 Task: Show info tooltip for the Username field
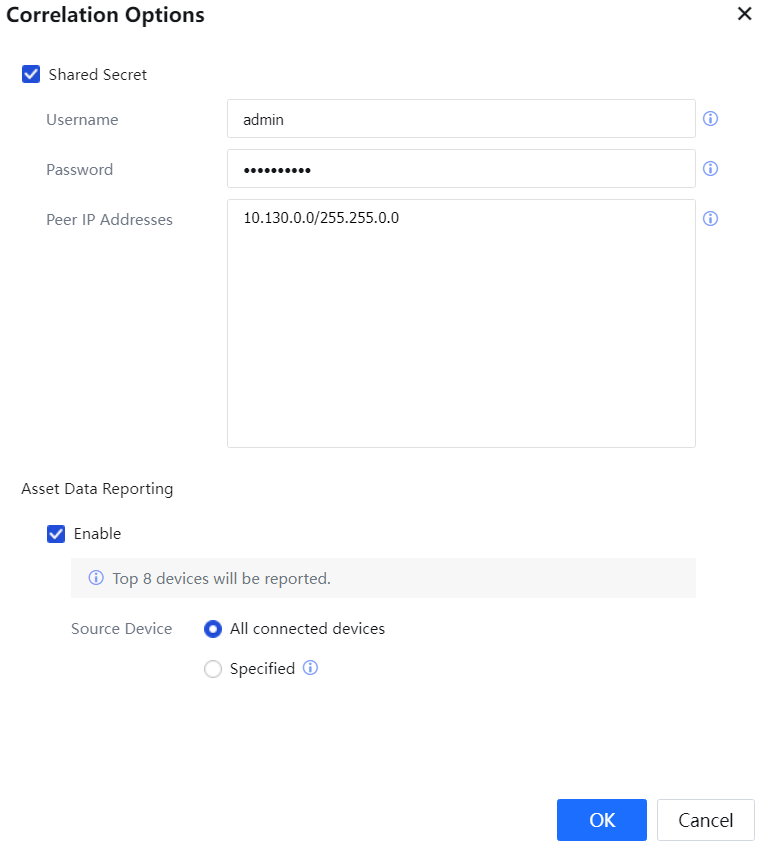pos(711,119)
